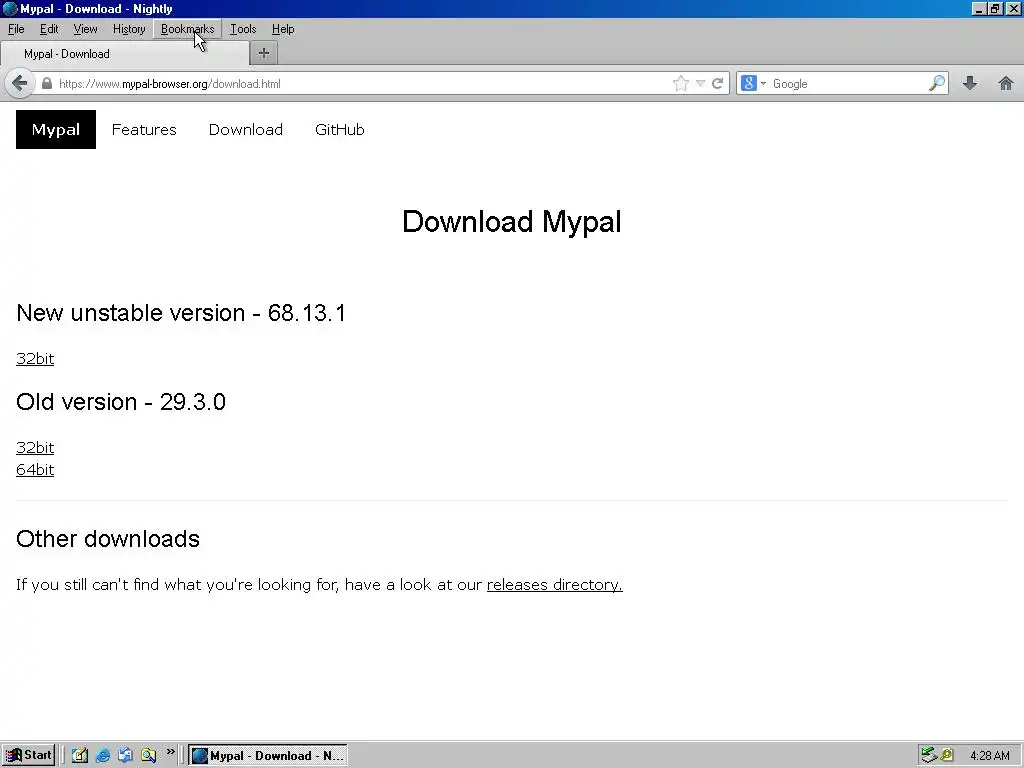This screenshot has width=1024, height=768.
Task: Open the Downloads arrow icon in toolbar
Action: pyautogui.click(x=970, y=83)
